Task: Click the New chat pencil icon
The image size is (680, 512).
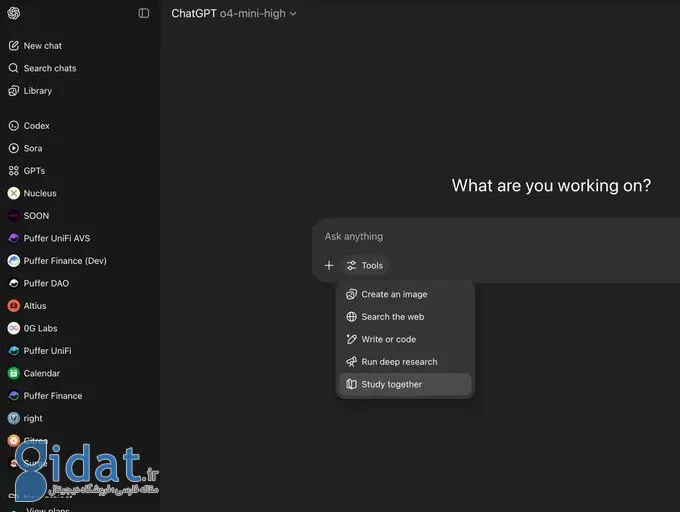Action: pyautogui.click(x=13, y=46)
